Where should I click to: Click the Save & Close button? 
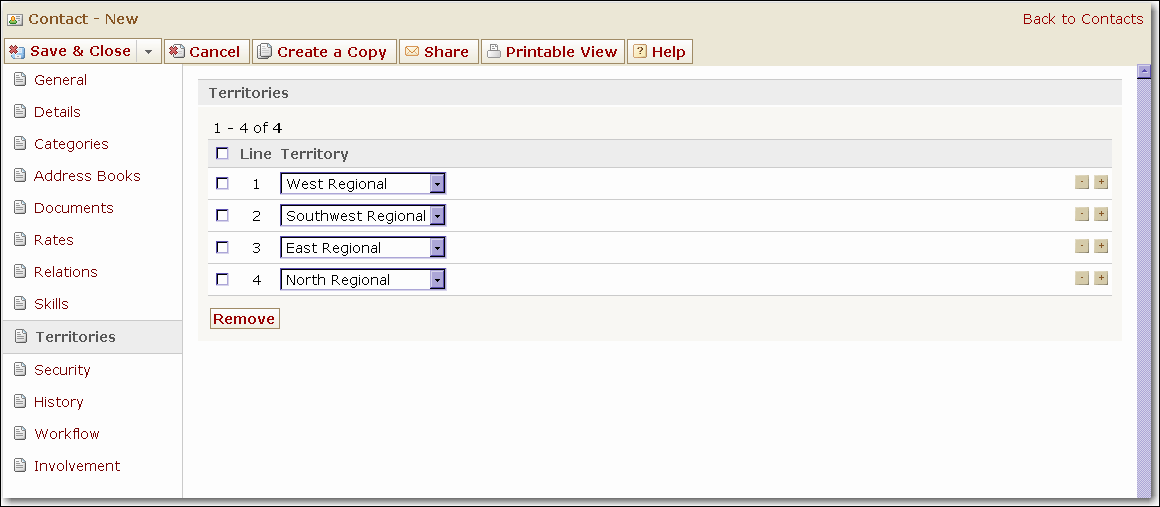point(71,52)
